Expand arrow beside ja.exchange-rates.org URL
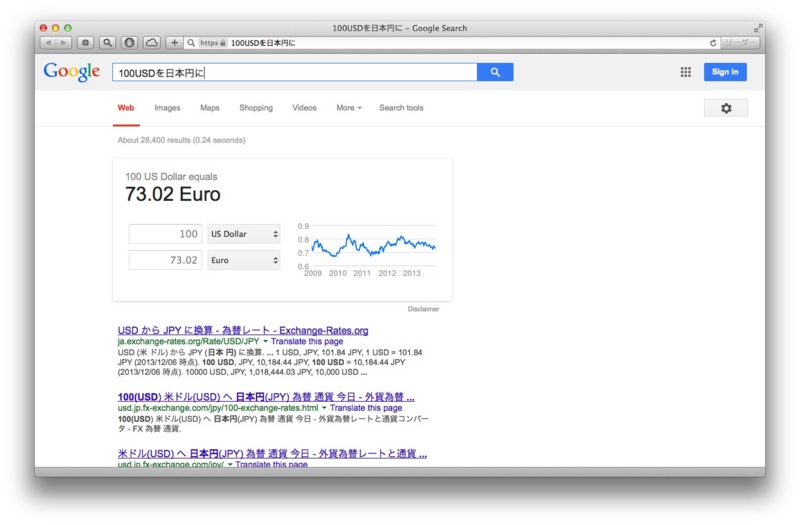This screenshot has width=800, height=525. pyautogui.click(x=265, y=341)
